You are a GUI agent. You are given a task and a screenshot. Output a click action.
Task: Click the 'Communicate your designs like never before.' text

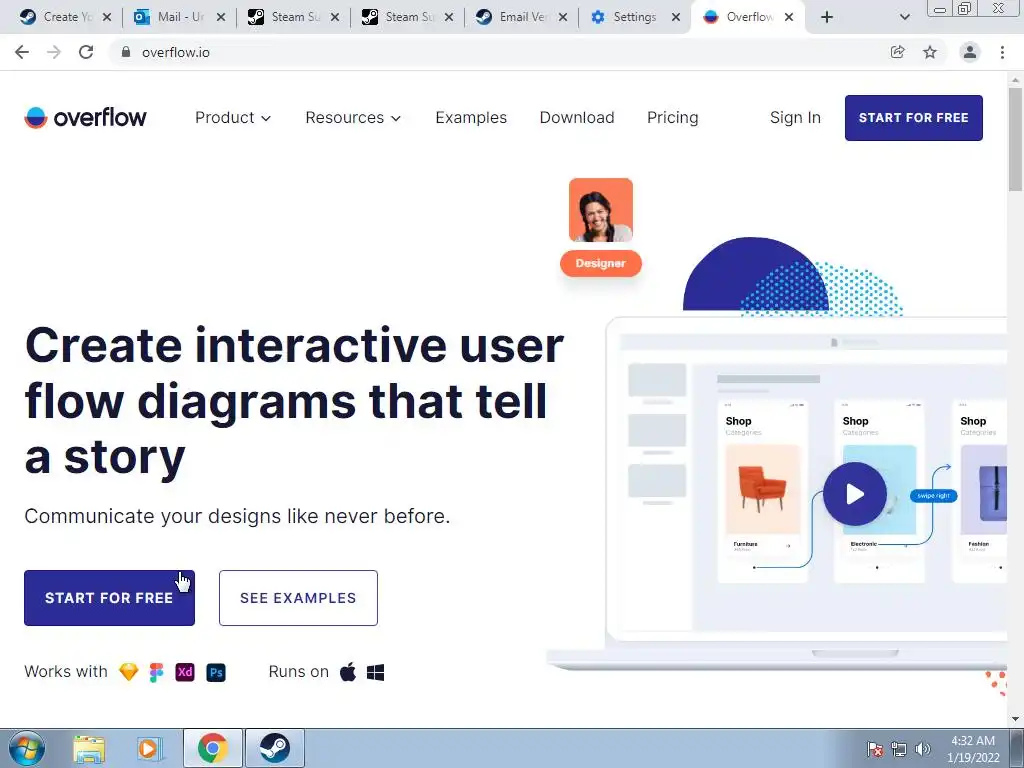237,516
